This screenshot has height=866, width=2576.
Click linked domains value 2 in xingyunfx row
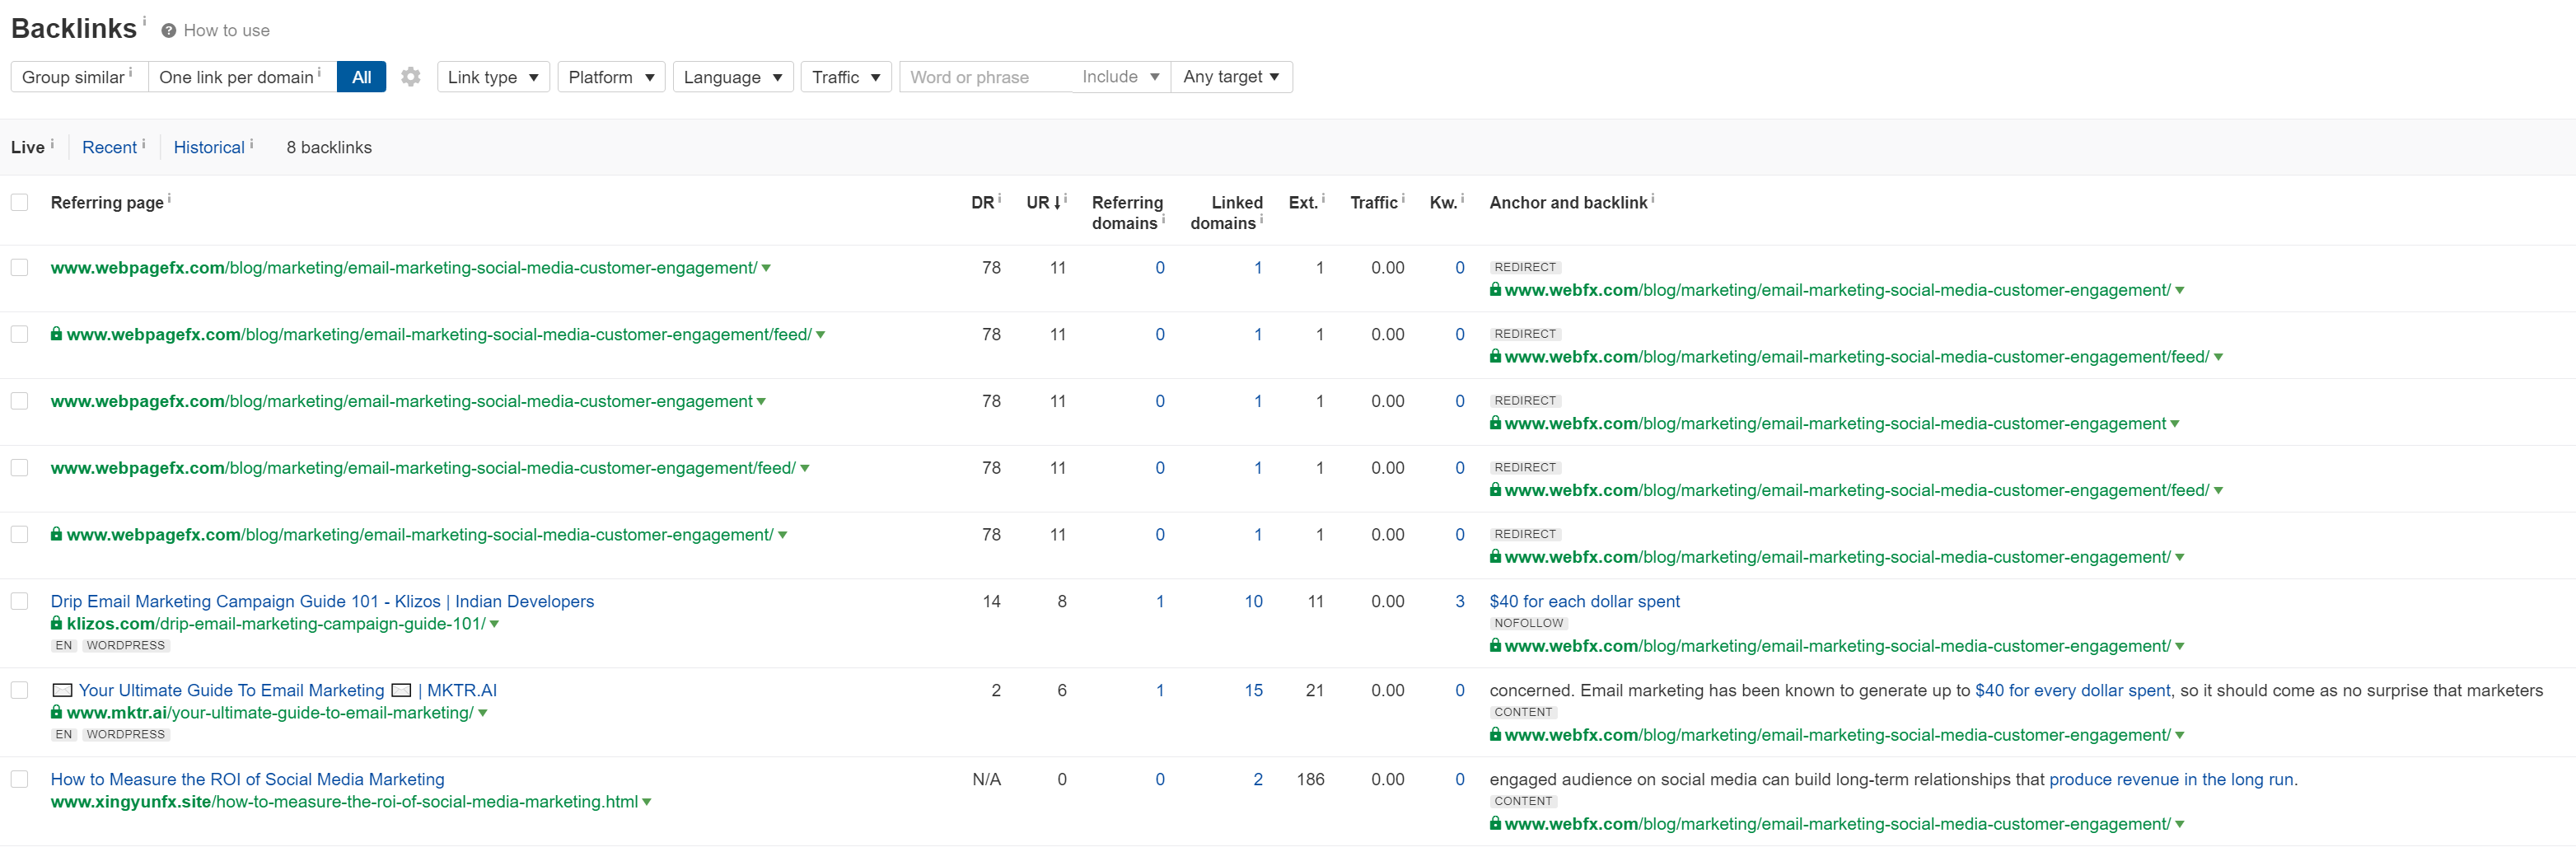point(1258,780)
